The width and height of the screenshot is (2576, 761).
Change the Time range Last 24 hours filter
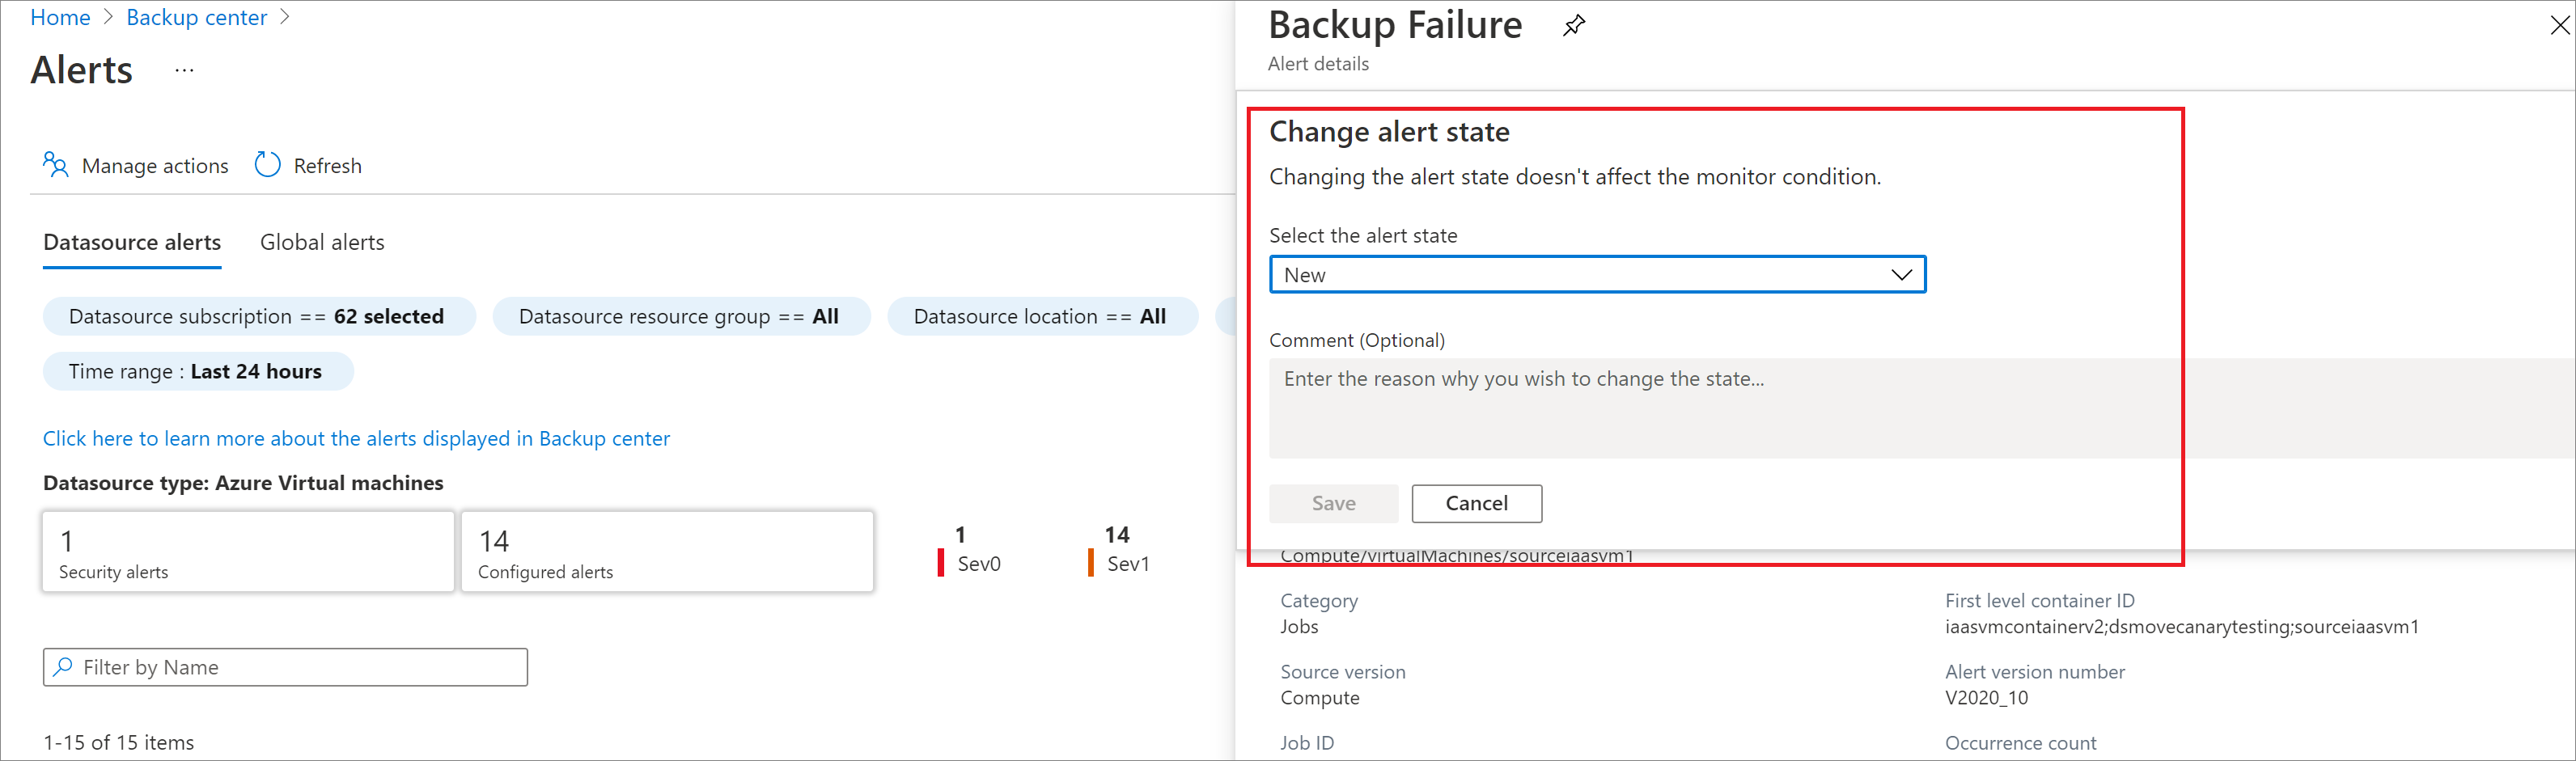pyautogui.click(x=197, y=372)
